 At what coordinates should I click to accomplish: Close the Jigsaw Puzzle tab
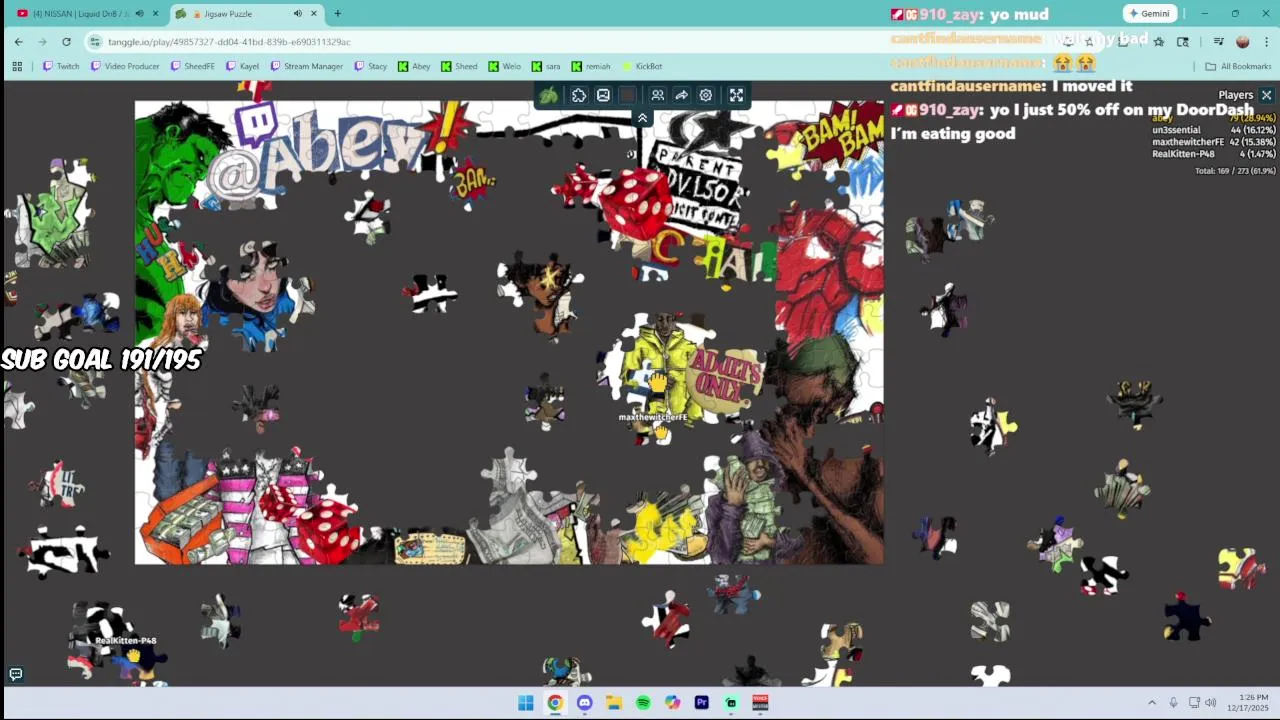coord(315,14)
